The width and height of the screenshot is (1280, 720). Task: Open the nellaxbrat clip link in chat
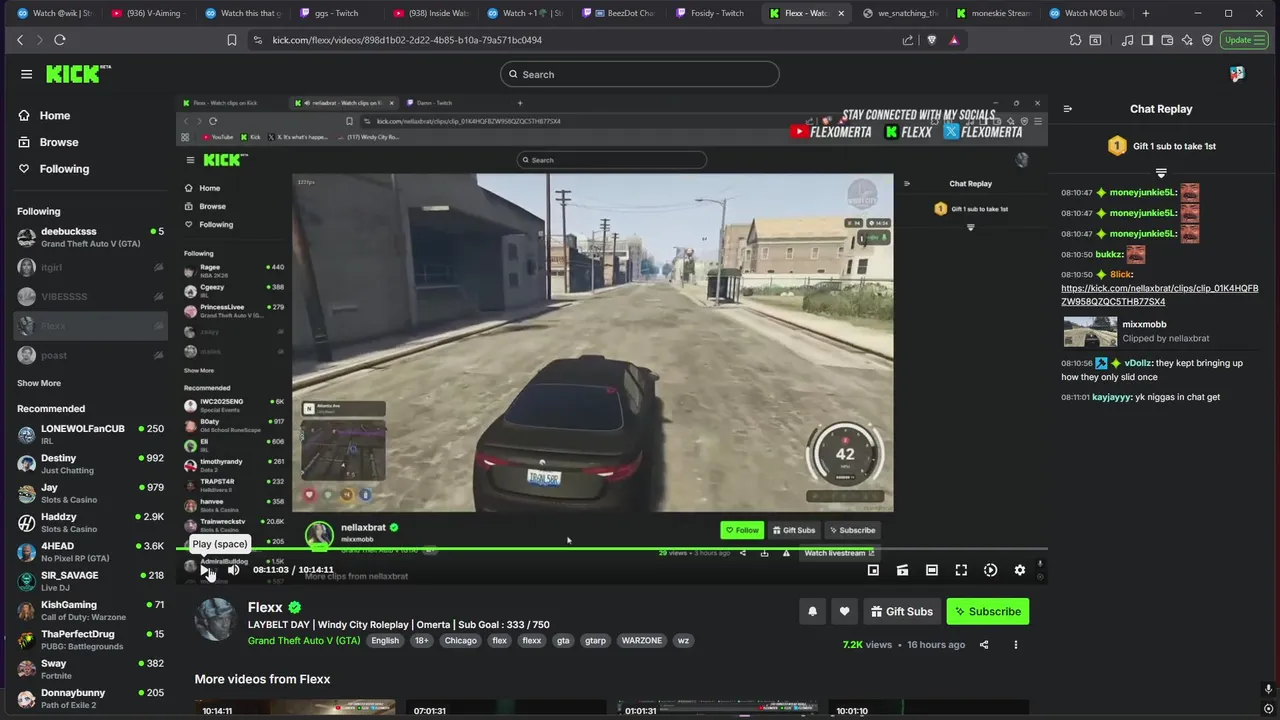tap(1160, 295)
